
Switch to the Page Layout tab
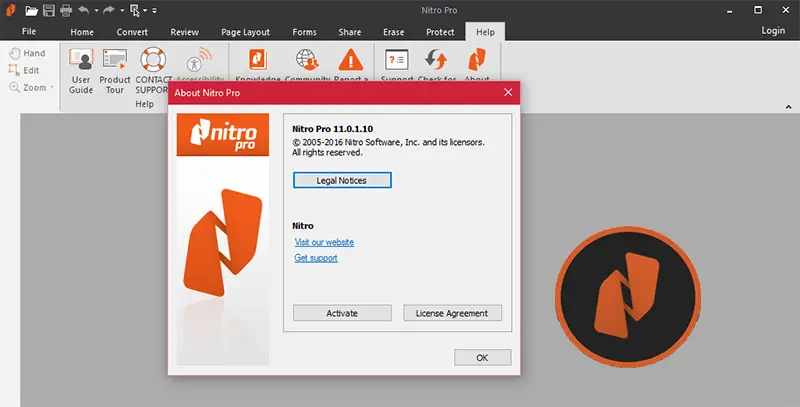[245, 32]
